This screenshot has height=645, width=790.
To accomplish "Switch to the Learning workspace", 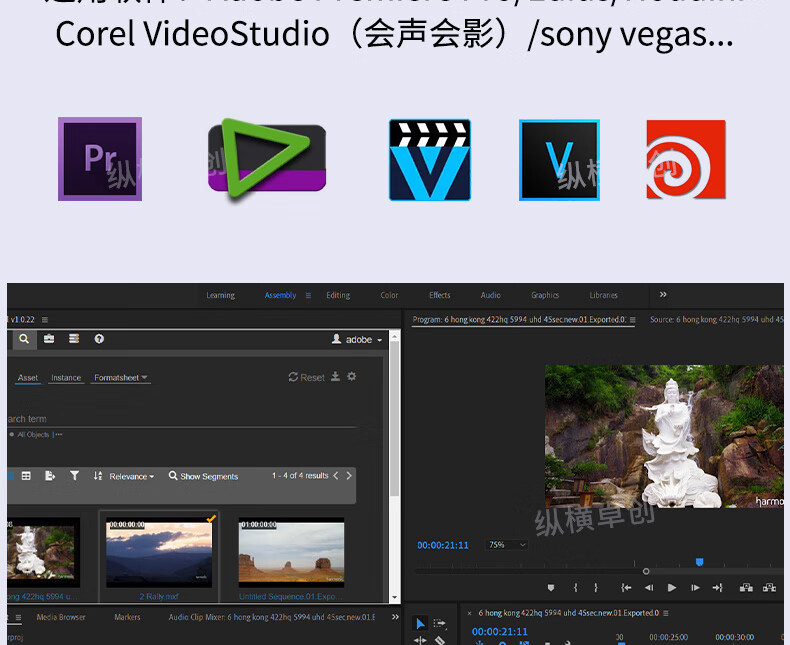I will click(x=220, y=295).
